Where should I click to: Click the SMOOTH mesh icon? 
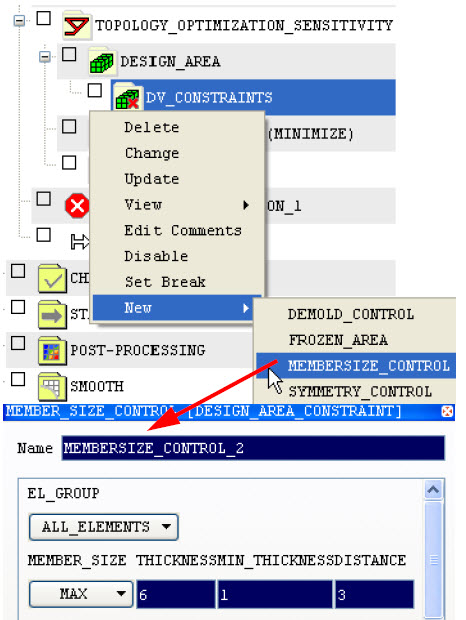point(52,386)
